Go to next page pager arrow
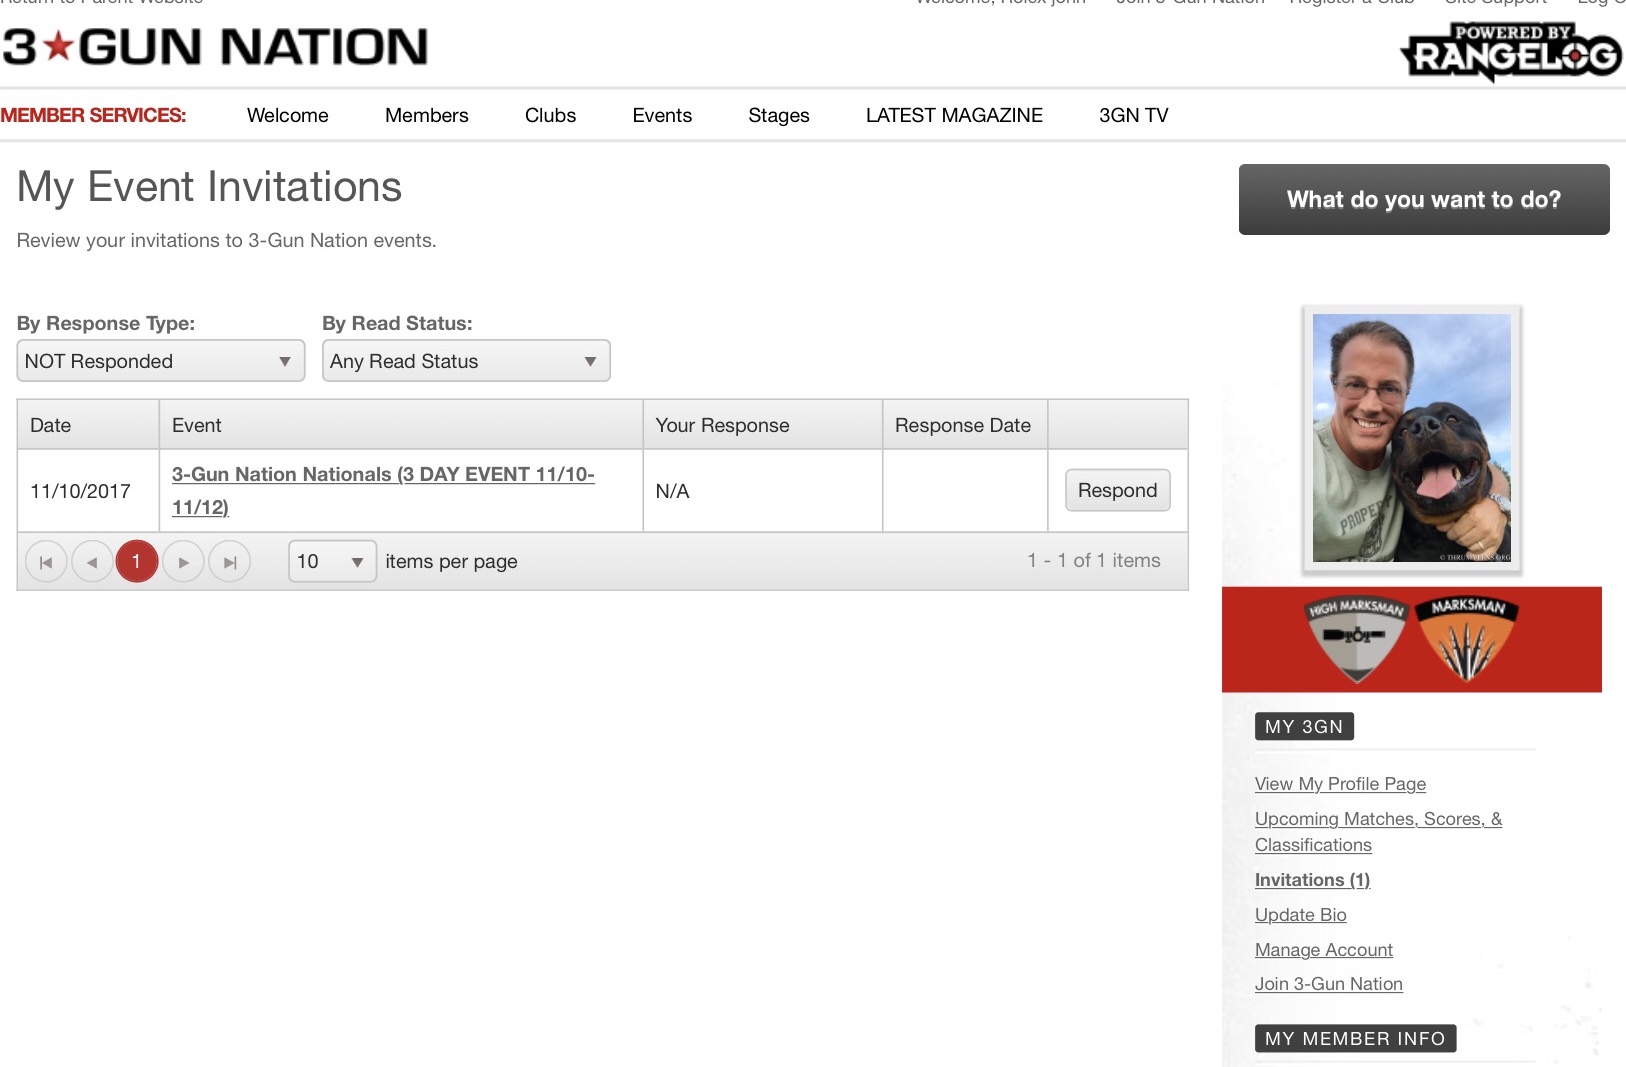The height and width of the screenshot is (1067, 1626). point(183,562)
